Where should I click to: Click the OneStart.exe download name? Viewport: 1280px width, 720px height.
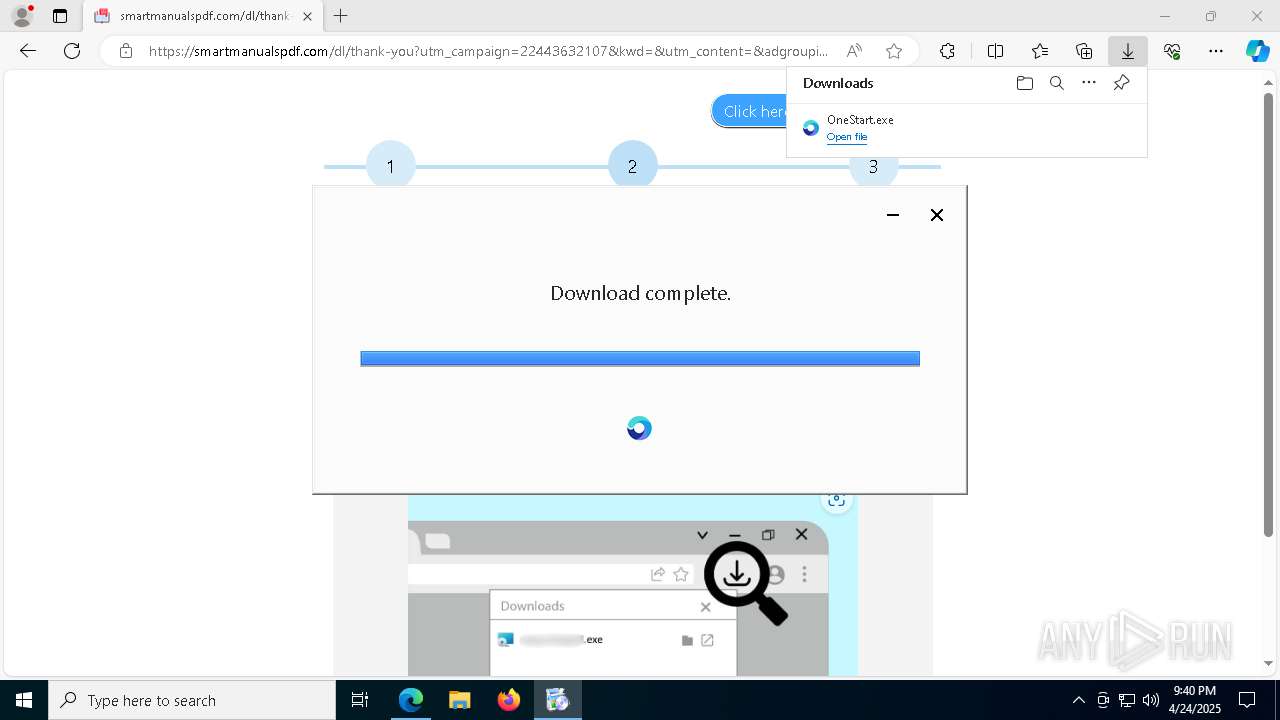pyautogui.click(x=860, y=120)
